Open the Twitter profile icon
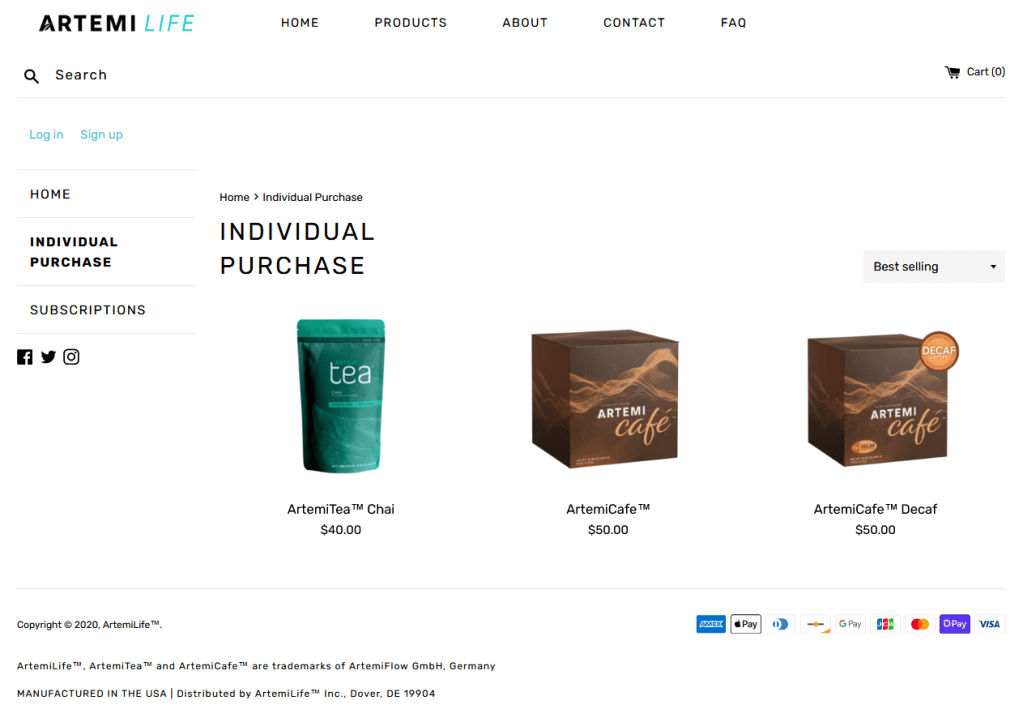 click(x=48, y=357)
